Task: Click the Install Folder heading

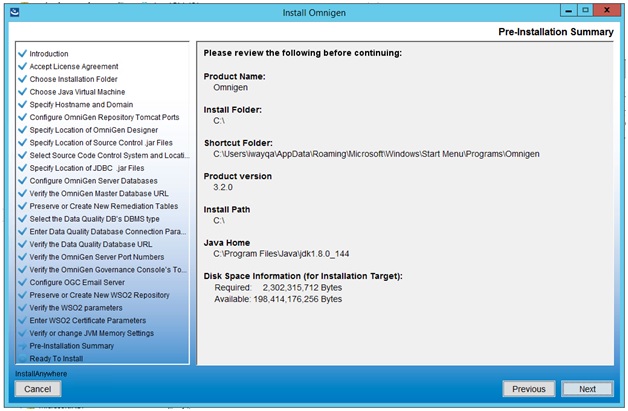Action: coord(232,110)
